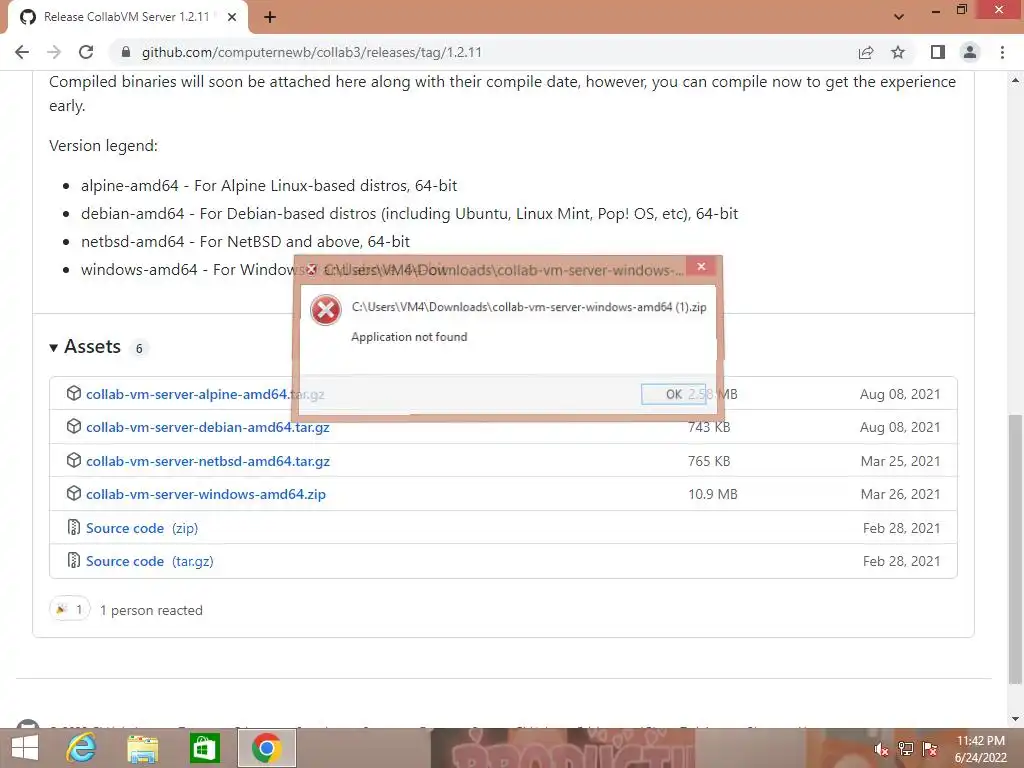1024x768 pixels.
Task: Click file icon beside Source code (tar.gz)
Action: pos(74,560)
